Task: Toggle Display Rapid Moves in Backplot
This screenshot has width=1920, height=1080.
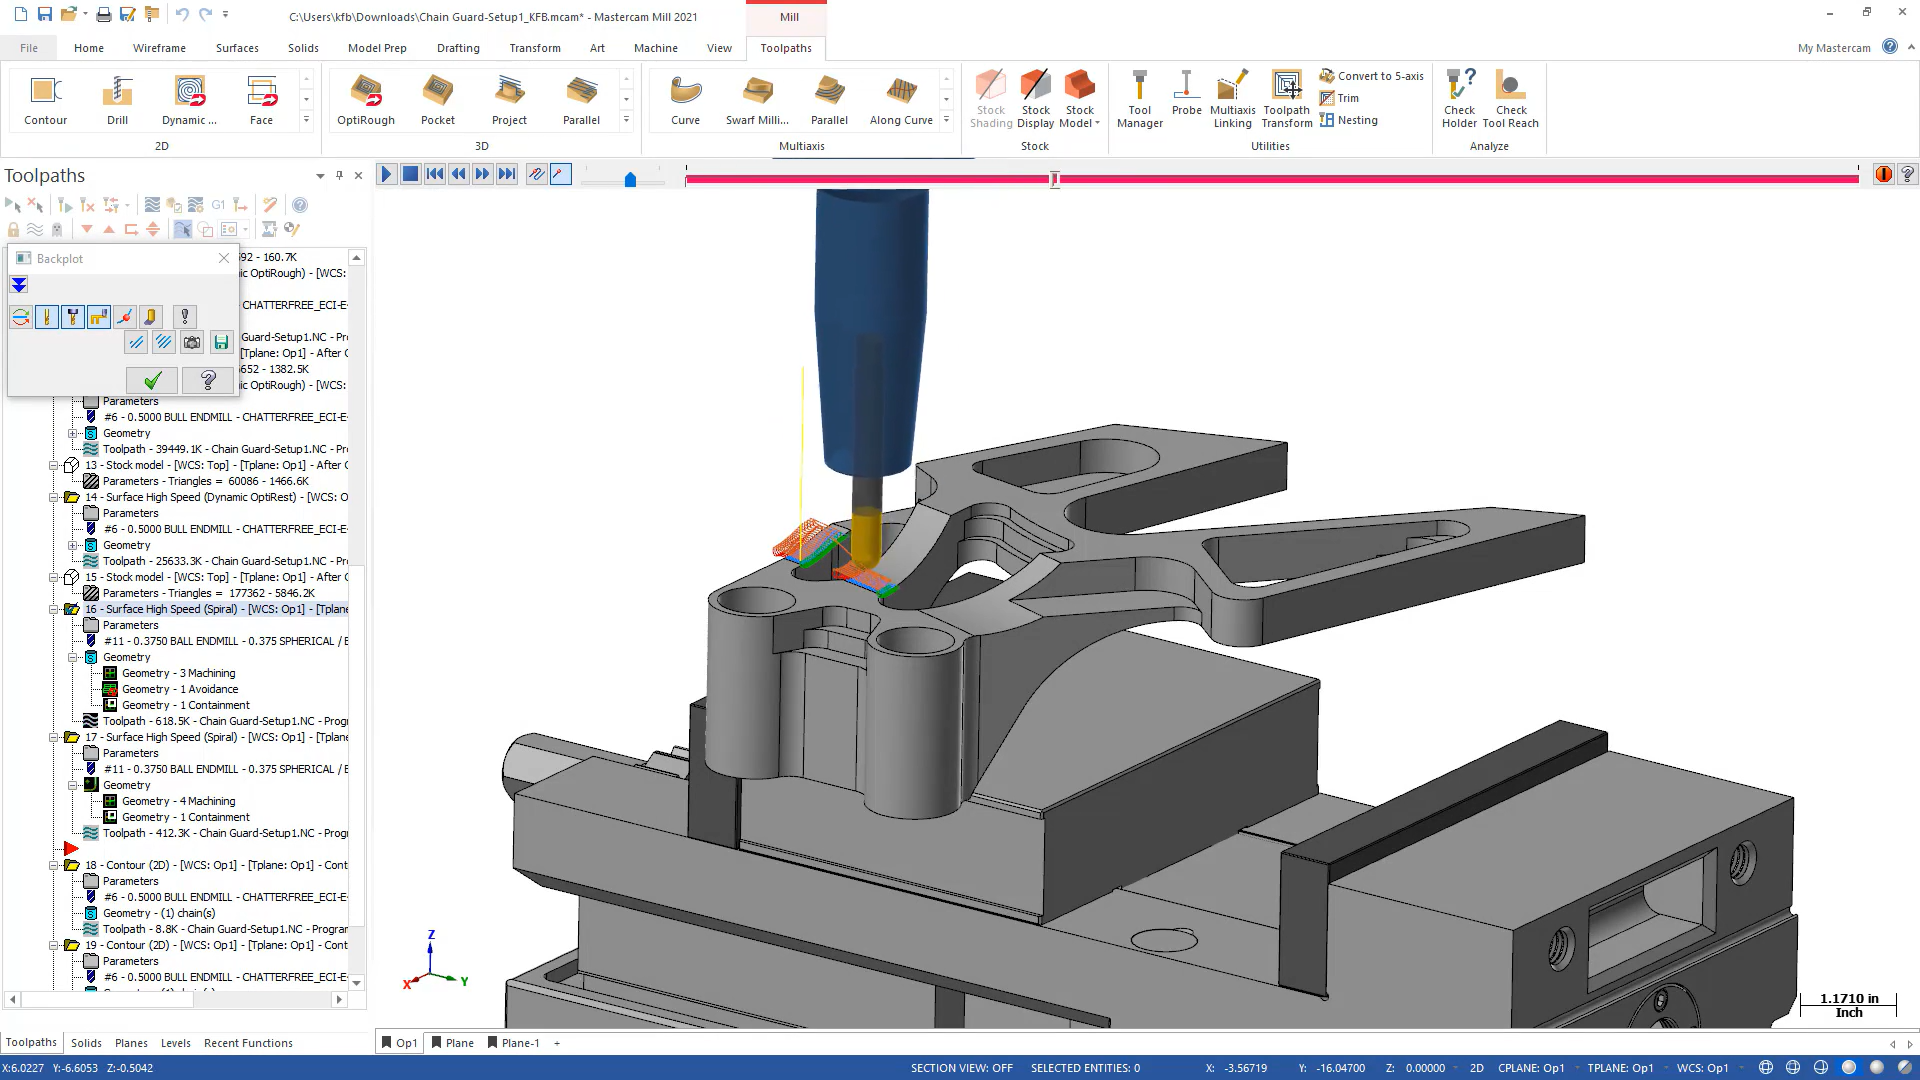Action: (99, 317)
